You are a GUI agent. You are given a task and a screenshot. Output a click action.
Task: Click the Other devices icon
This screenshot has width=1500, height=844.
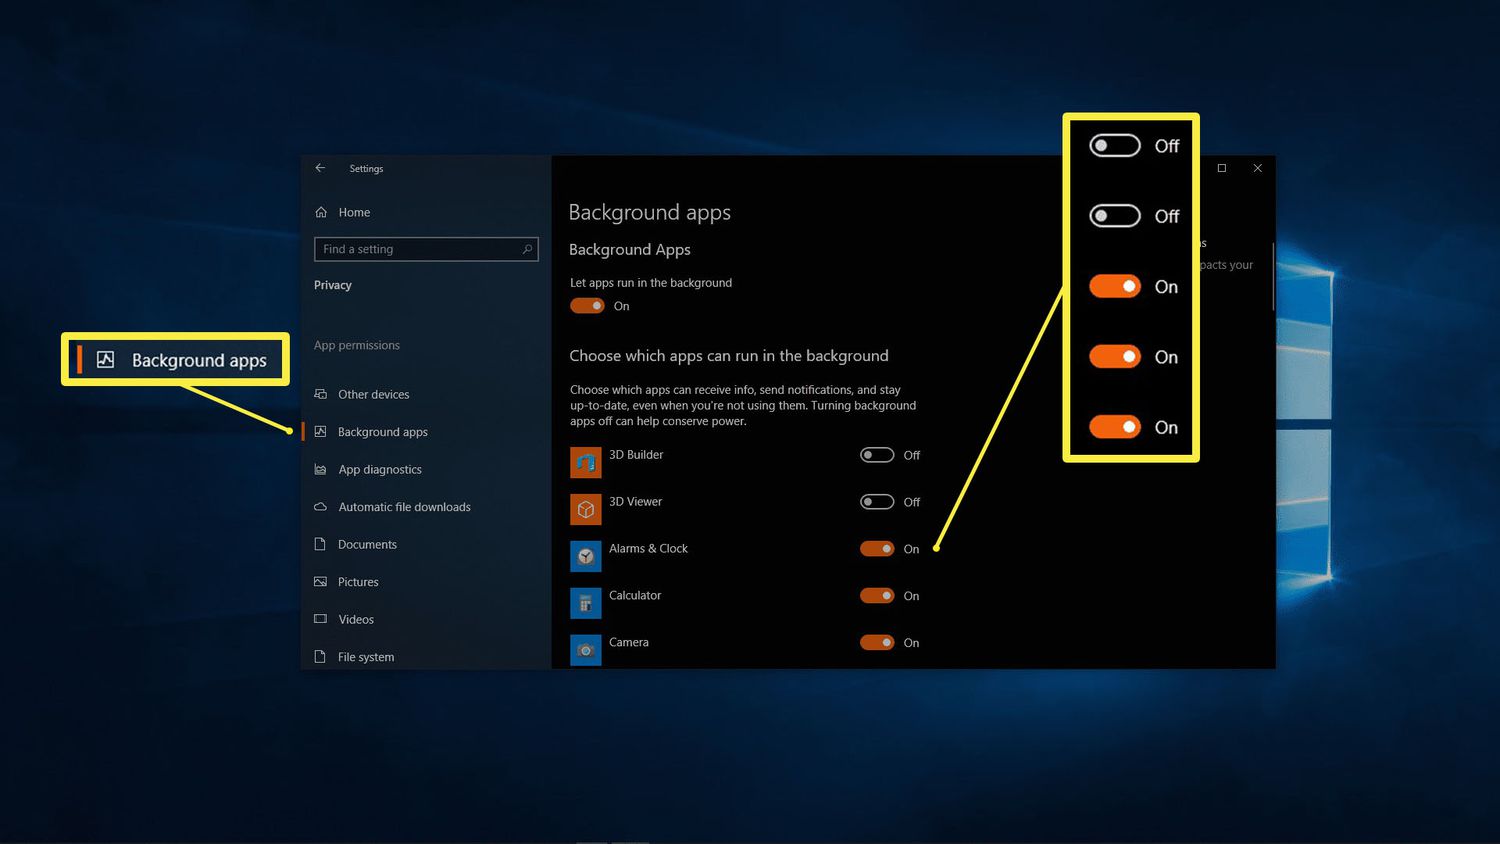coord(321,394)
